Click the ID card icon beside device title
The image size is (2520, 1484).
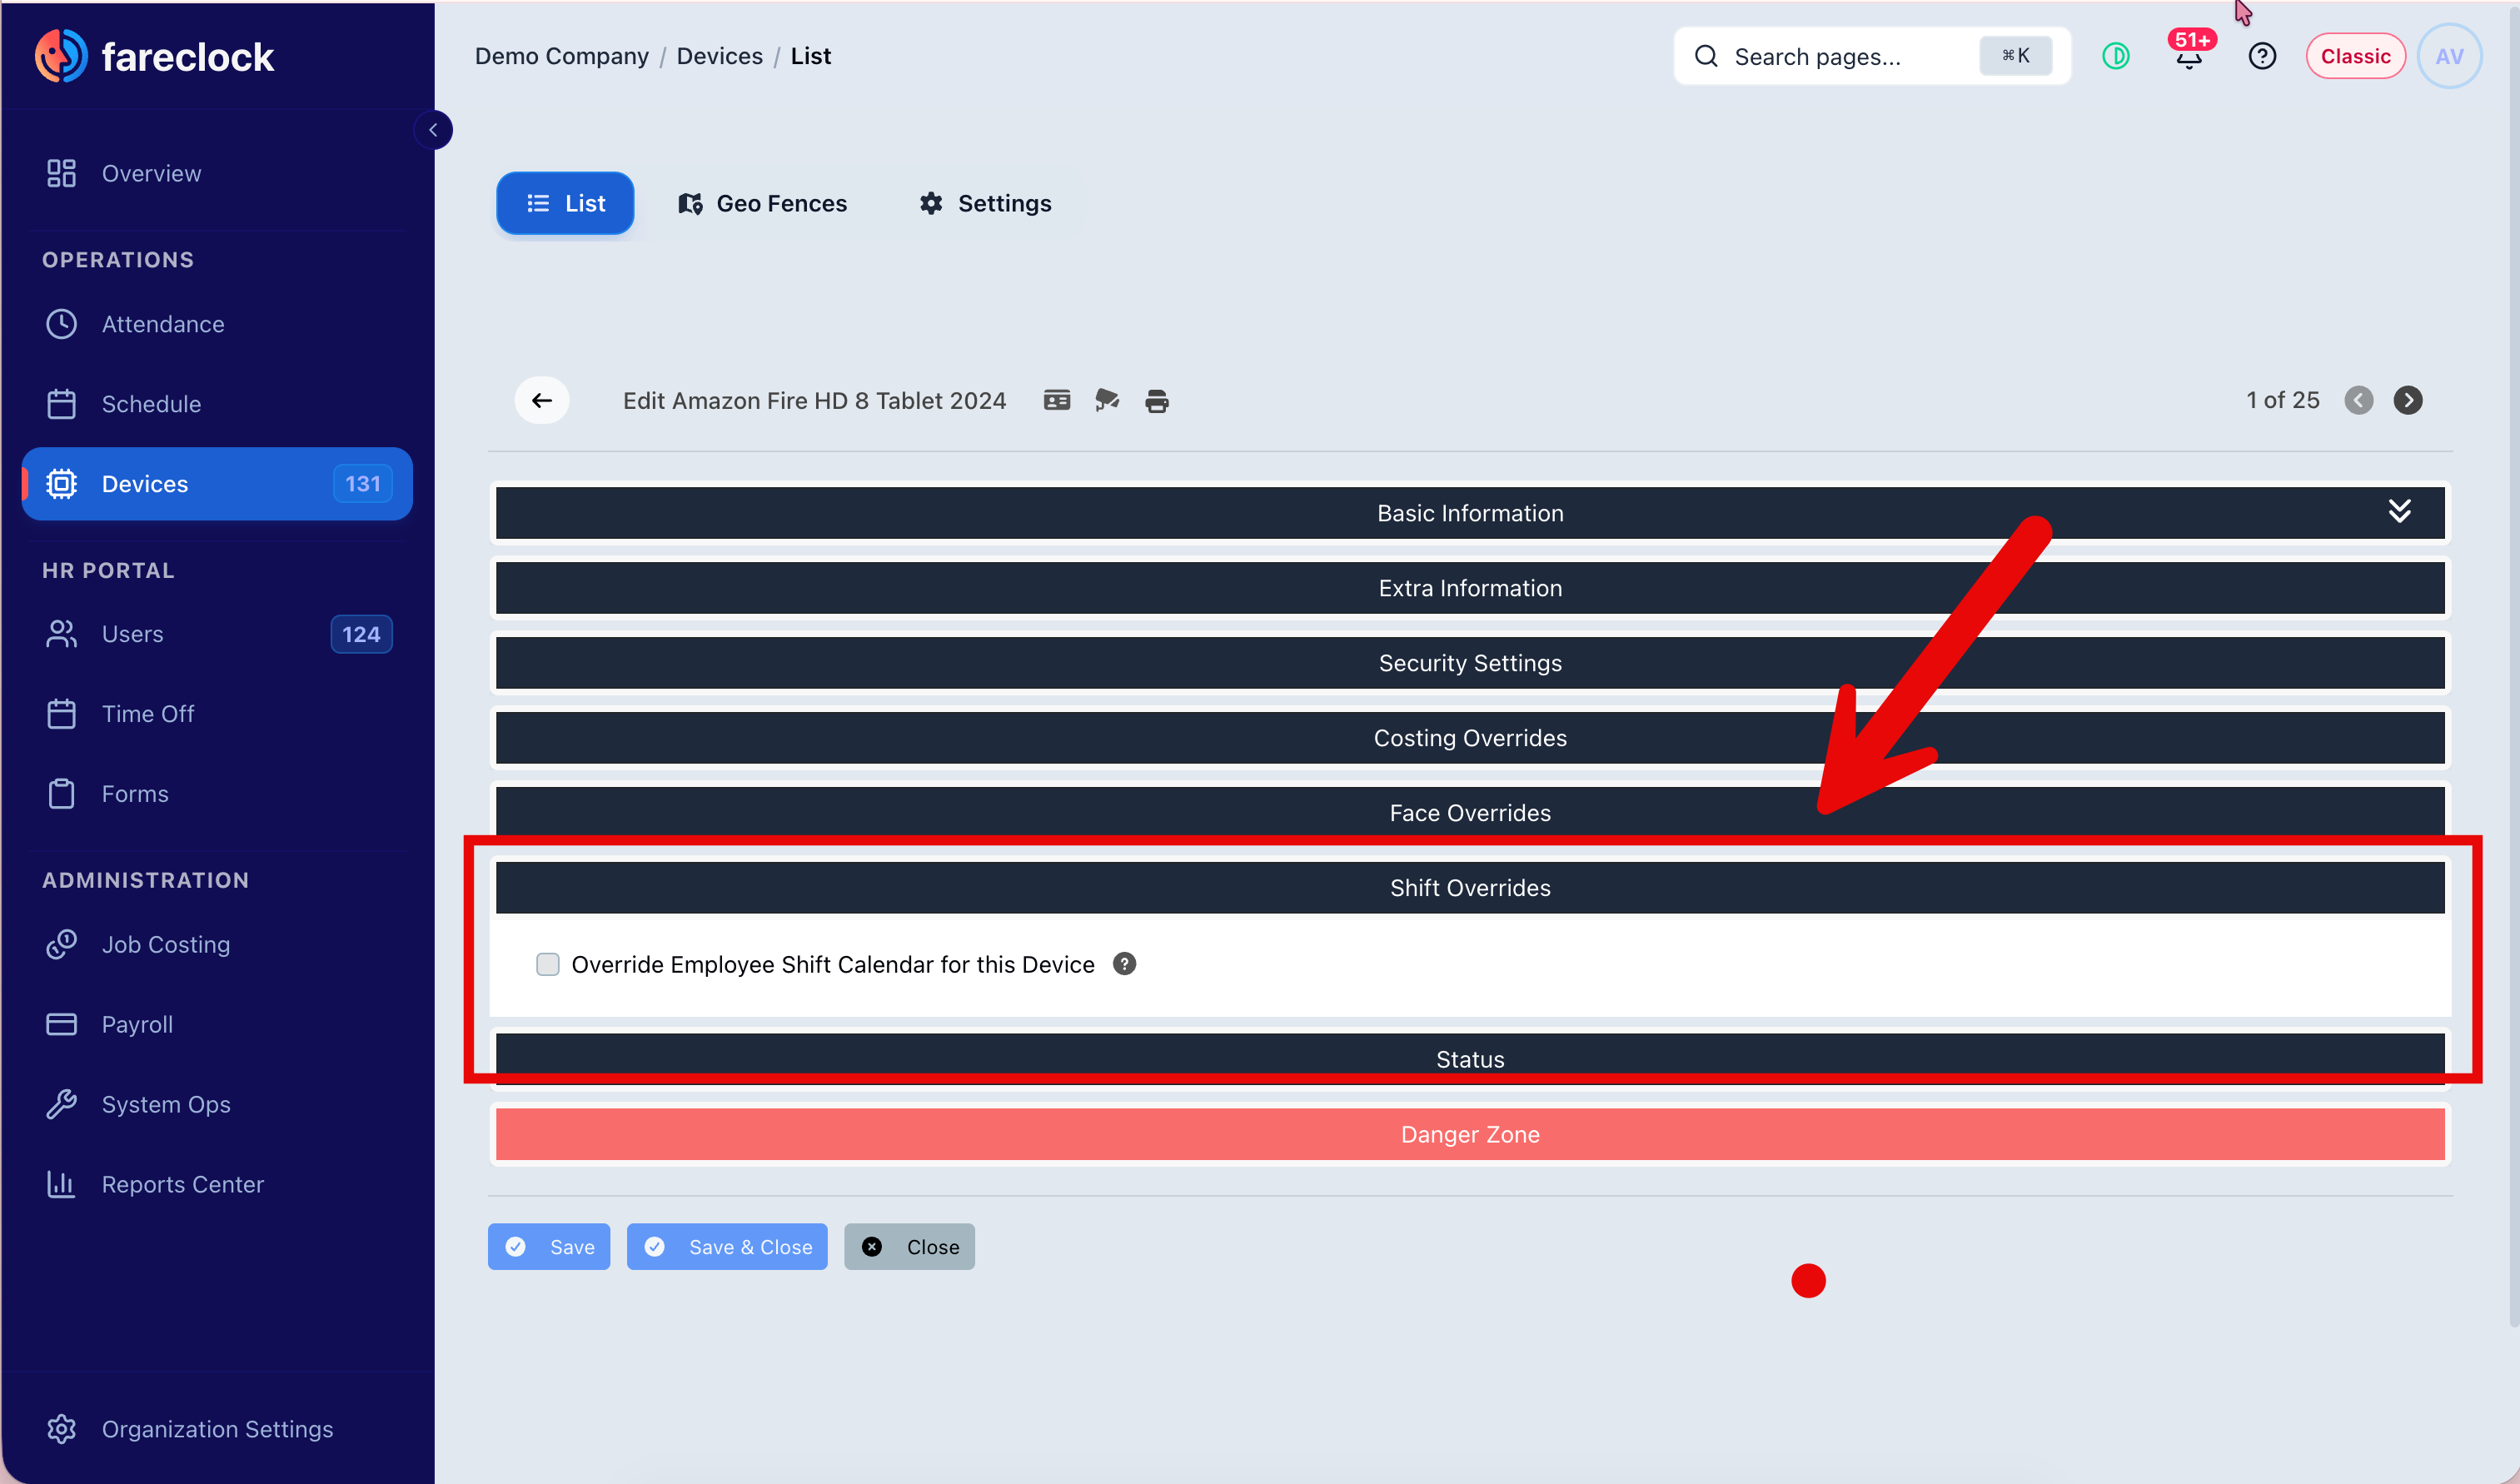(x=1057, y=400)
